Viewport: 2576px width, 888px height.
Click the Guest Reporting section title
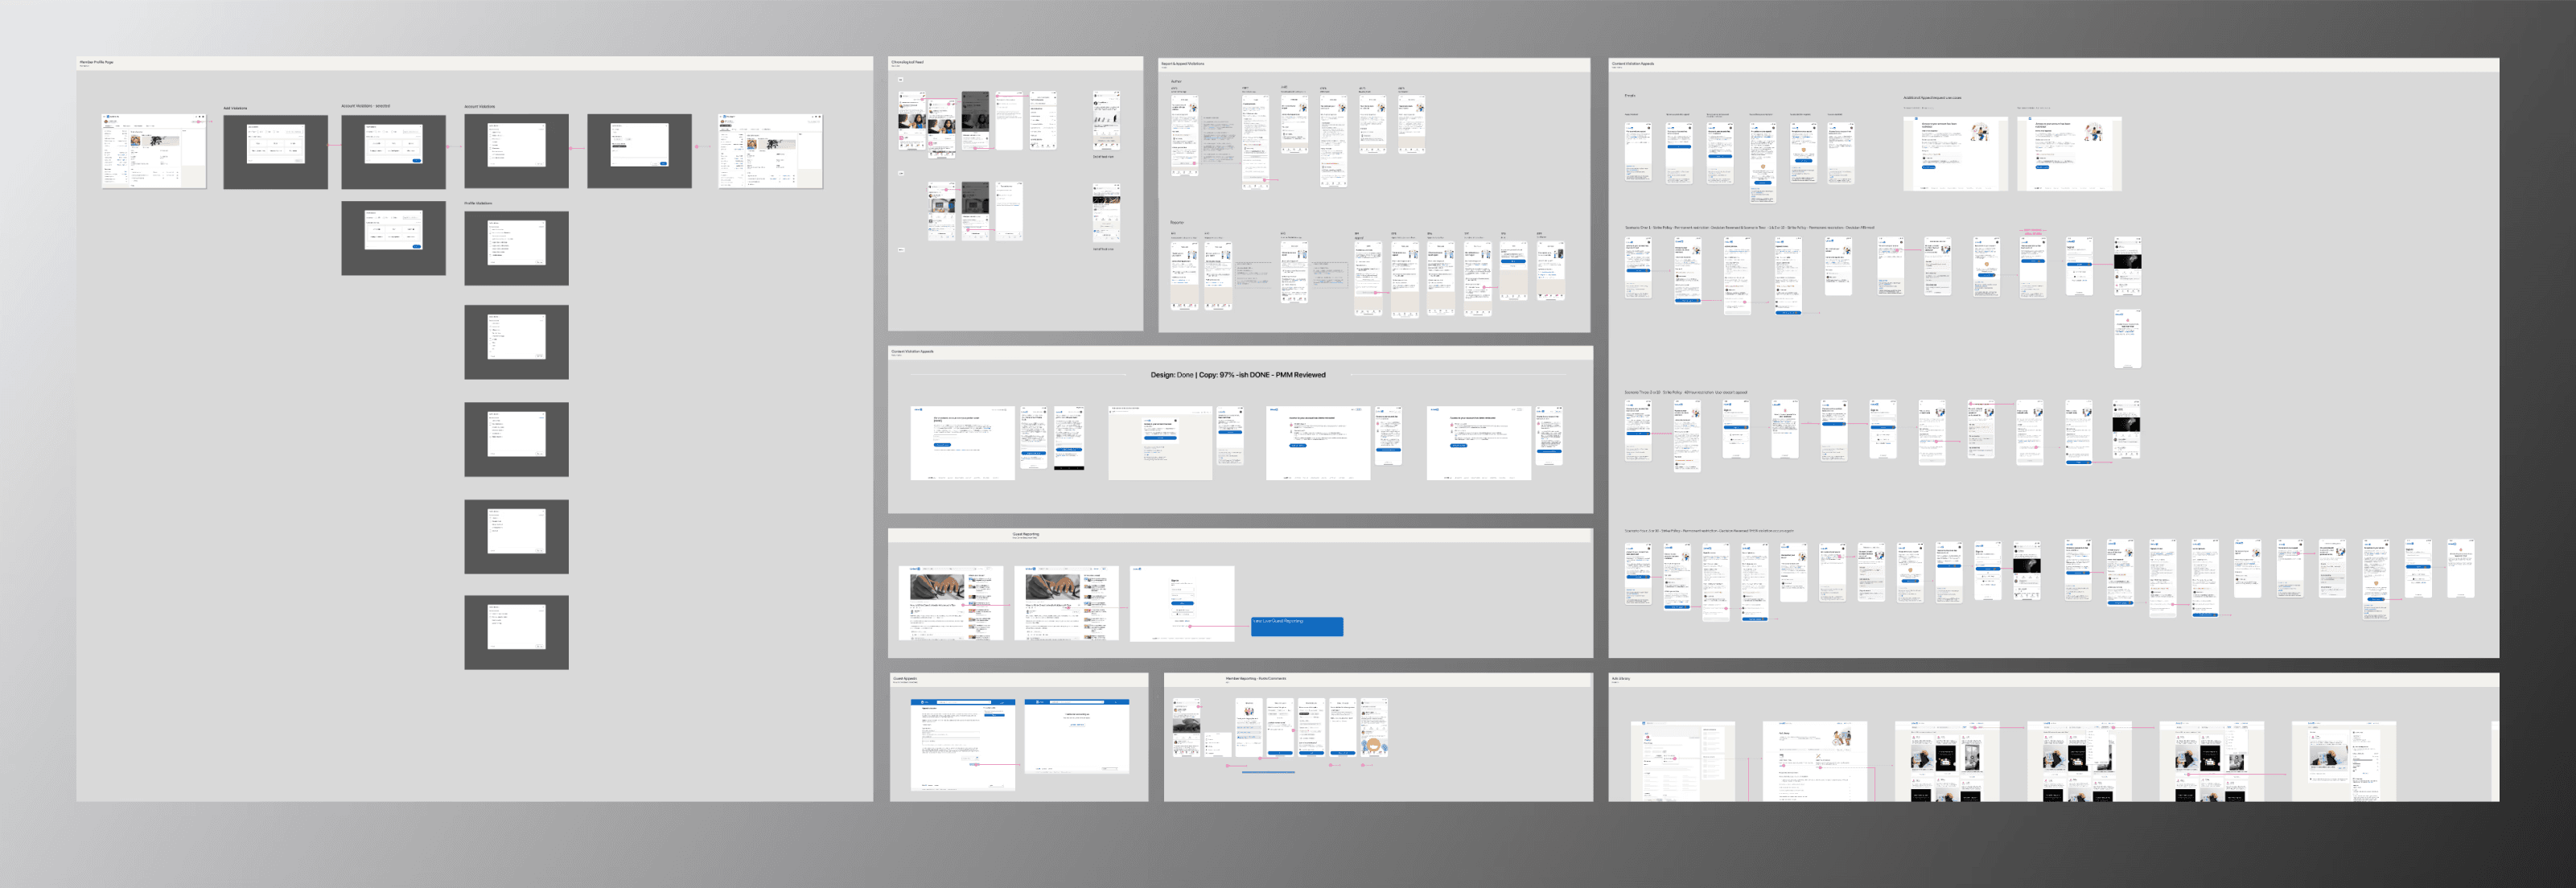[x=1025, y=534]
